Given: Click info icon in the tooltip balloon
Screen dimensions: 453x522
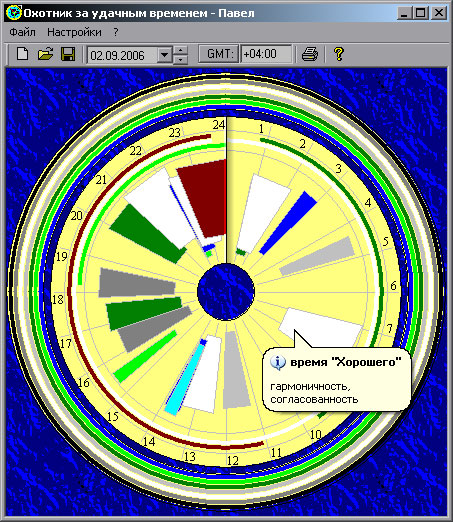Looking at the screenshot, I should (278, 362).
